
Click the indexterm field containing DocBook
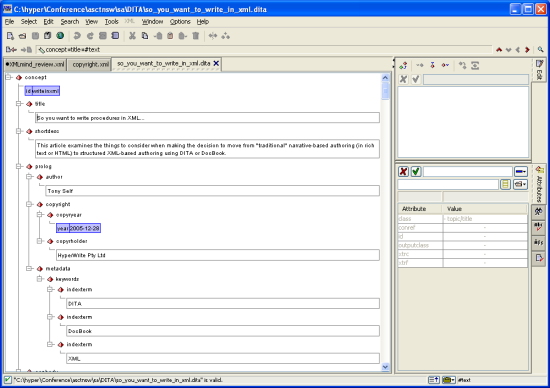point(223,331)
